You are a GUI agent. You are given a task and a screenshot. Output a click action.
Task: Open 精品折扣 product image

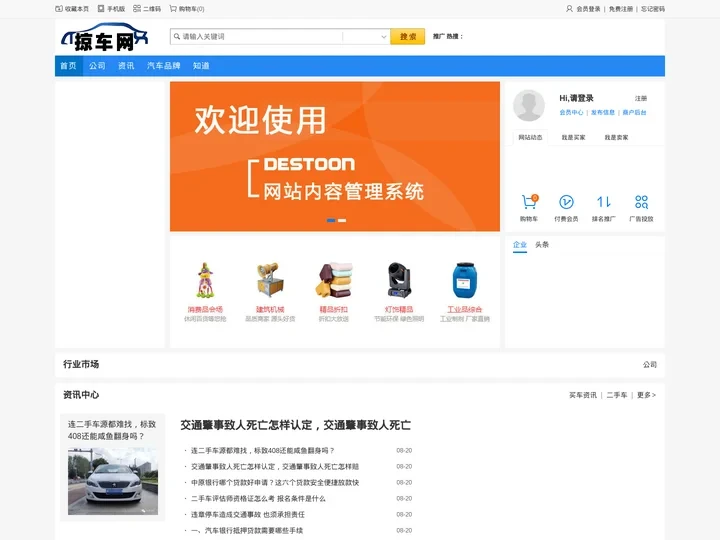click(x=334, y=280)
